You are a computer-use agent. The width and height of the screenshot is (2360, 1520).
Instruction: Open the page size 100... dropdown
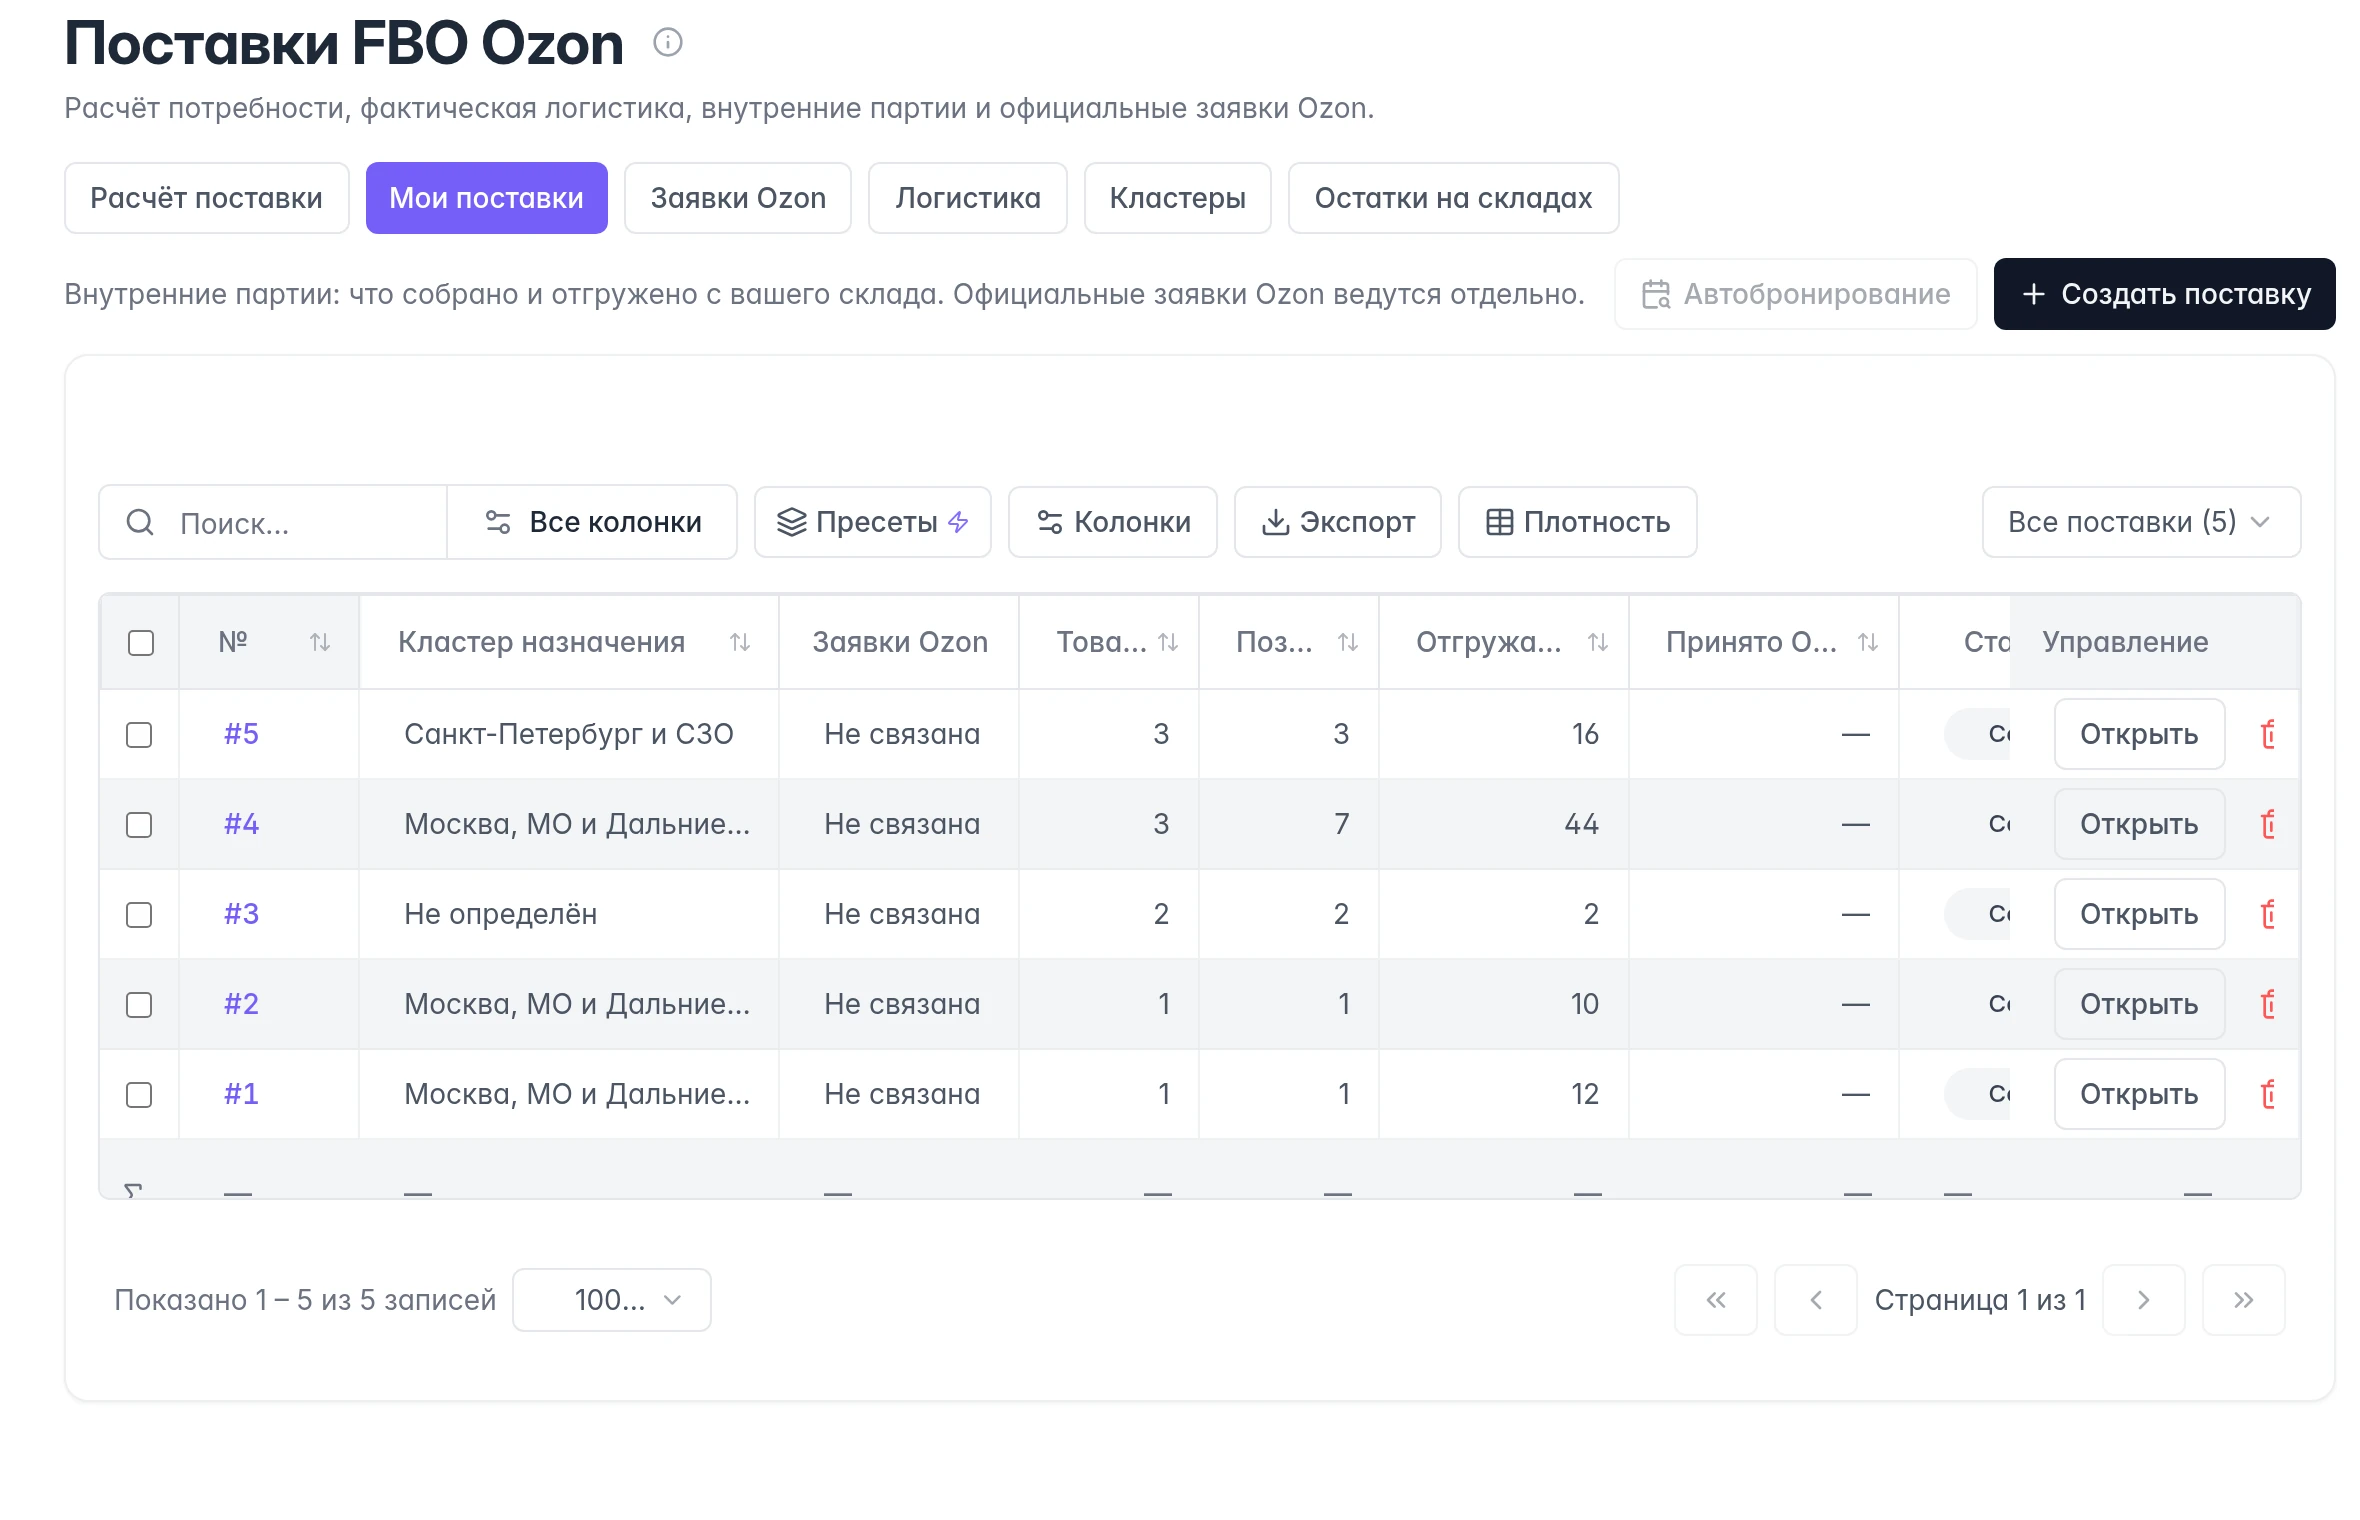click(612, 1300)
